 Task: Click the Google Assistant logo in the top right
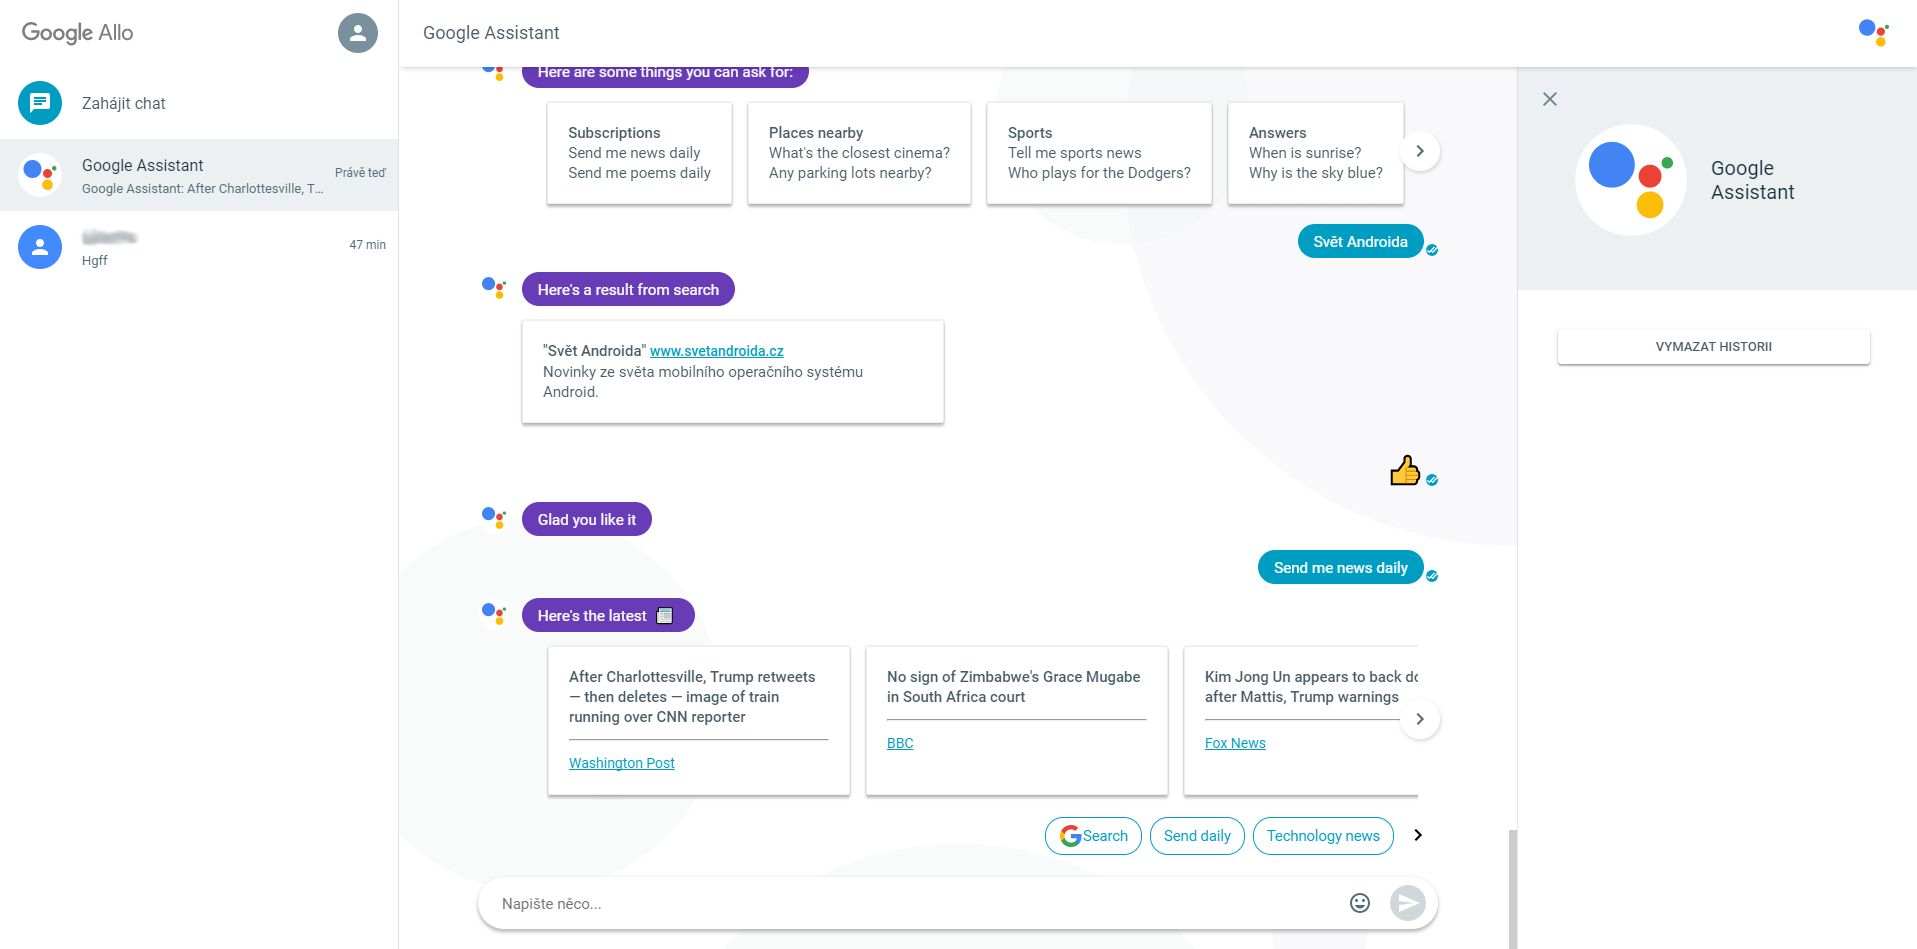click(1873, 32)
